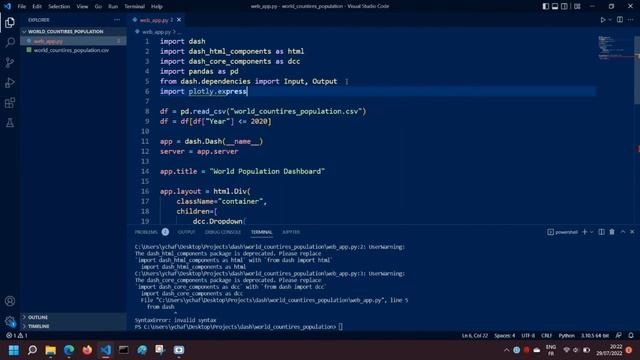Close the web_app.py editor tab
Screen dimensions: 640x360
click(x=179, y=20)
